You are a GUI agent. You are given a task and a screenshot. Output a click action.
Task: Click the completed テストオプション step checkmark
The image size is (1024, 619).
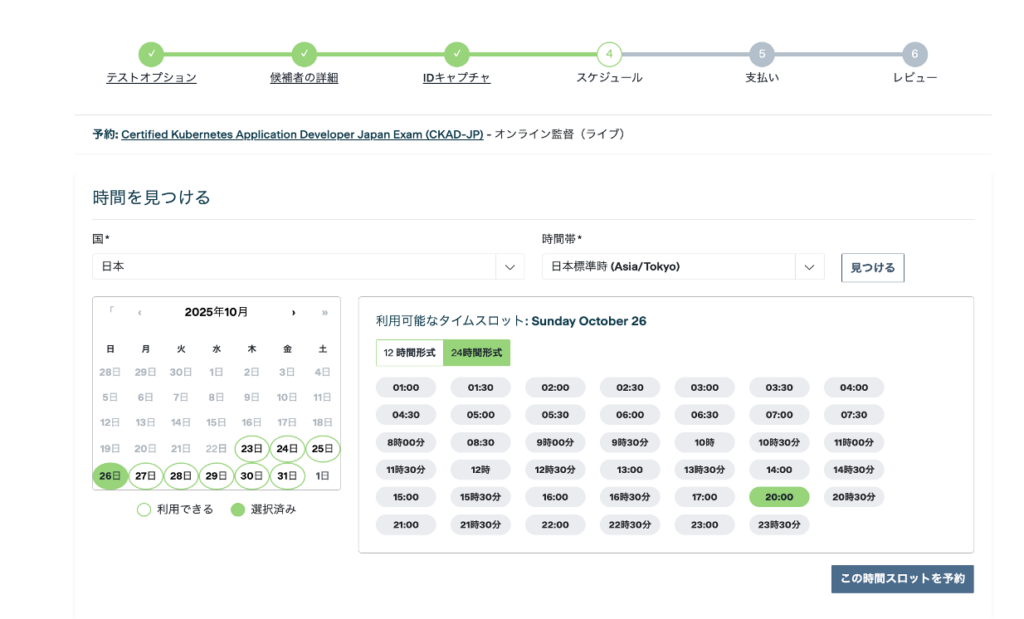[151, 54]
